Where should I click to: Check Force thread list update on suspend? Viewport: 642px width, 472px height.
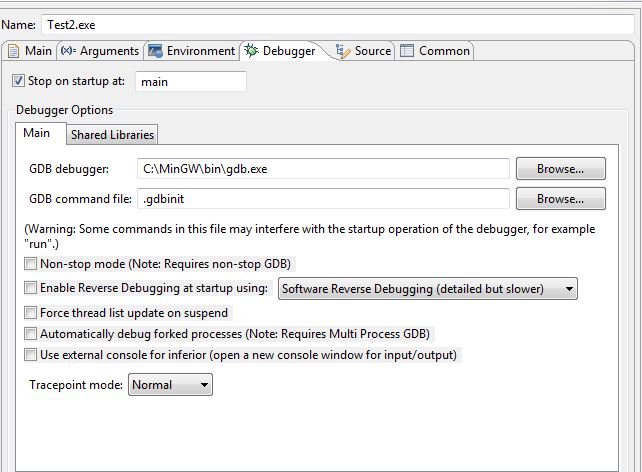(30, 313)
